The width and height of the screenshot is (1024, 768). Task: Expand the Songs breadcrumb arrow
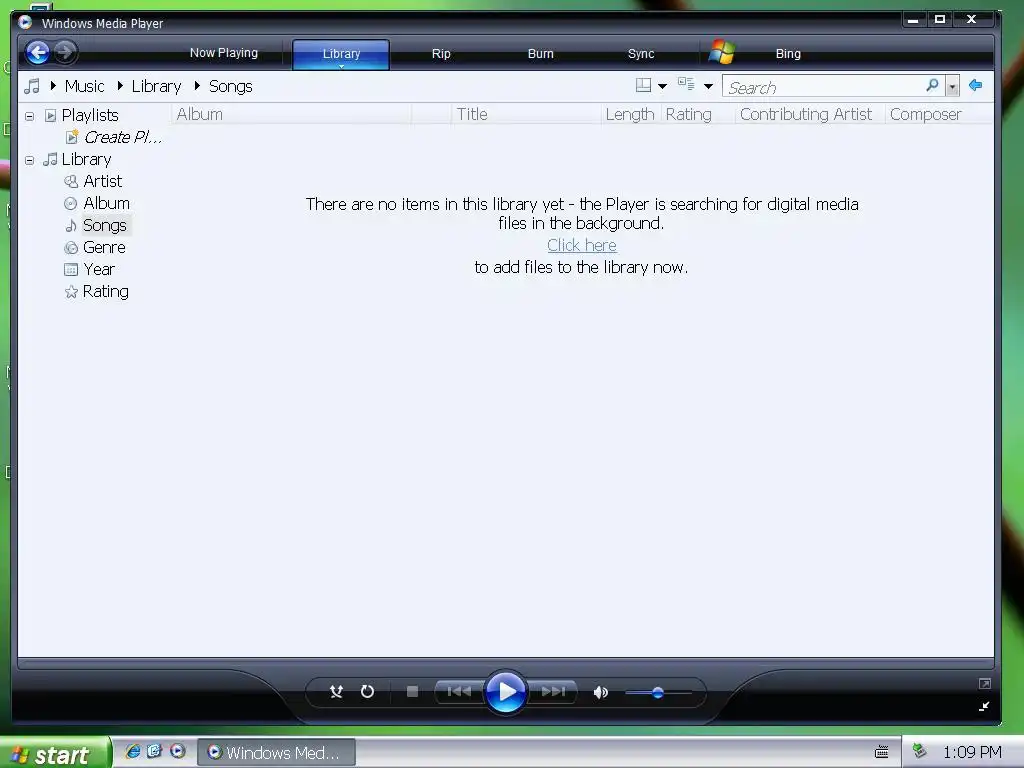pyautogui.click(x=197, y=86)
